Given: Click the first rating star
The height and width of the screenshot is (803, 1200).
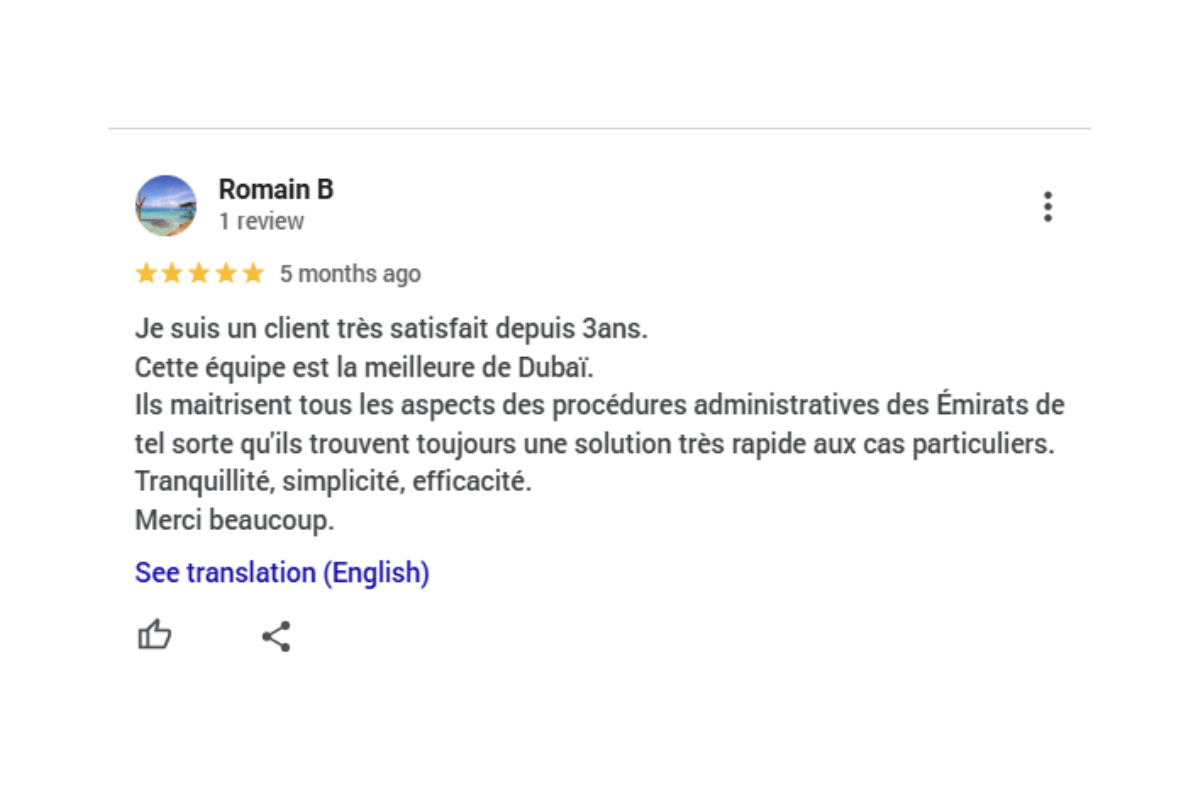Looking at the screenshot, I should click(x=146, y=273).
